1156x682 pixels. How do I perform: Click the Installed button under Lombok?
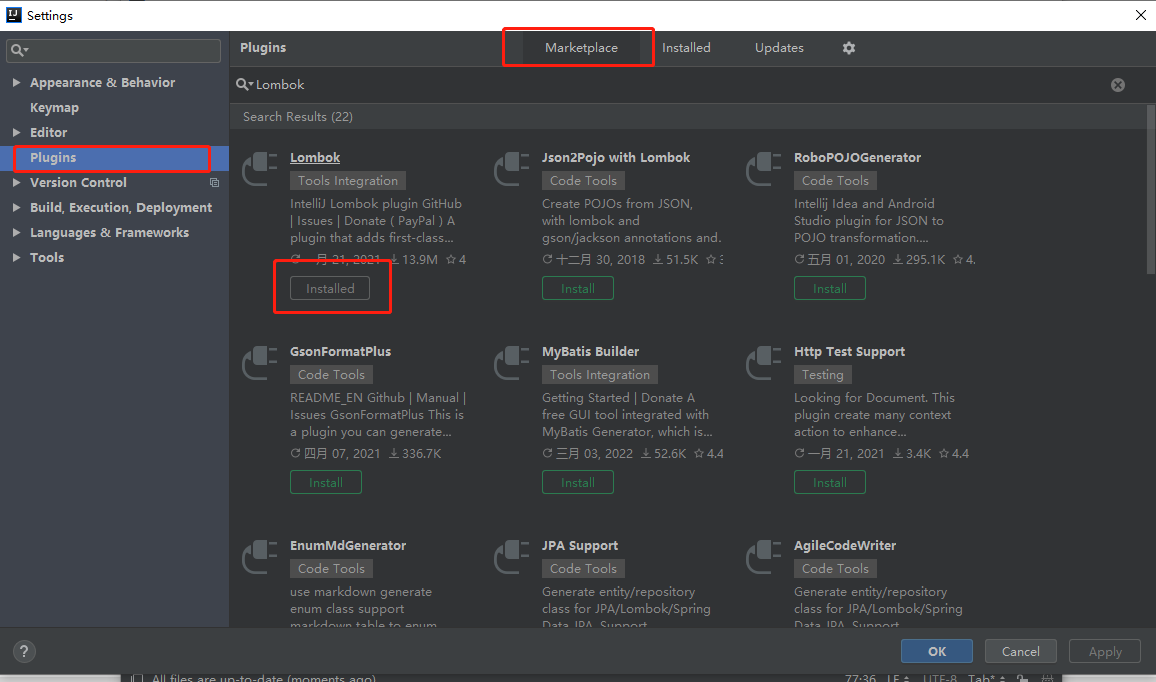click(x=330, y=288)
